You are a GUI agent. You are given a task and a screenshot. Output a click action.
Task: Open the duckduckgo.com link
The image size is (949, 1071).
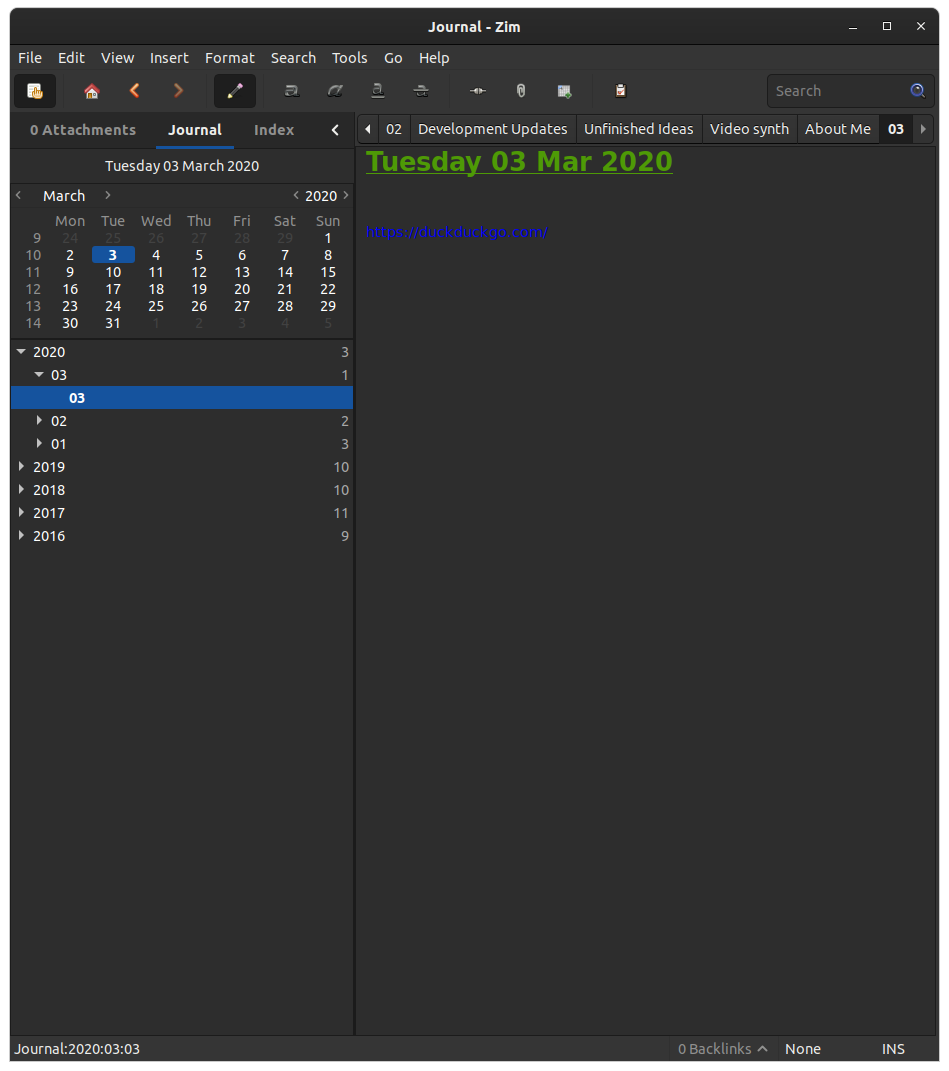(x=457, y=232)
